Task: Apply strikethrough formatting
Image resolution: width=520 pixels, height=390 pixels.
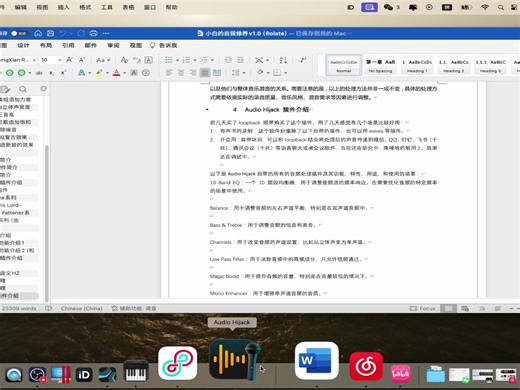Action: coord(39,73)
